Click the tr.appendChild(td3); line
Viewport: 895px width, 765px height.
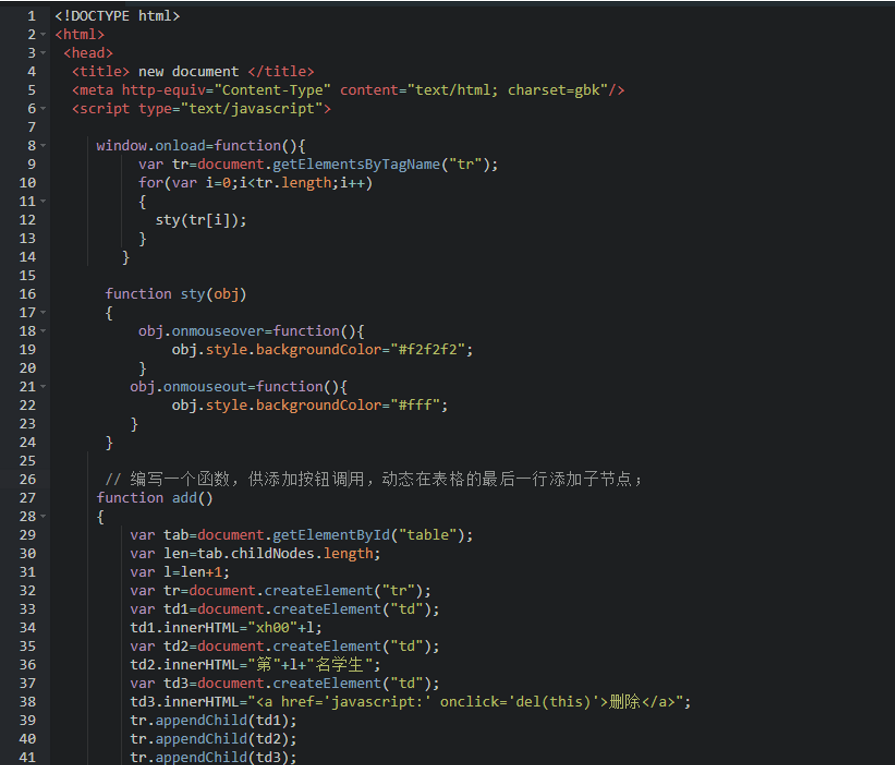(x=213, y=758)
